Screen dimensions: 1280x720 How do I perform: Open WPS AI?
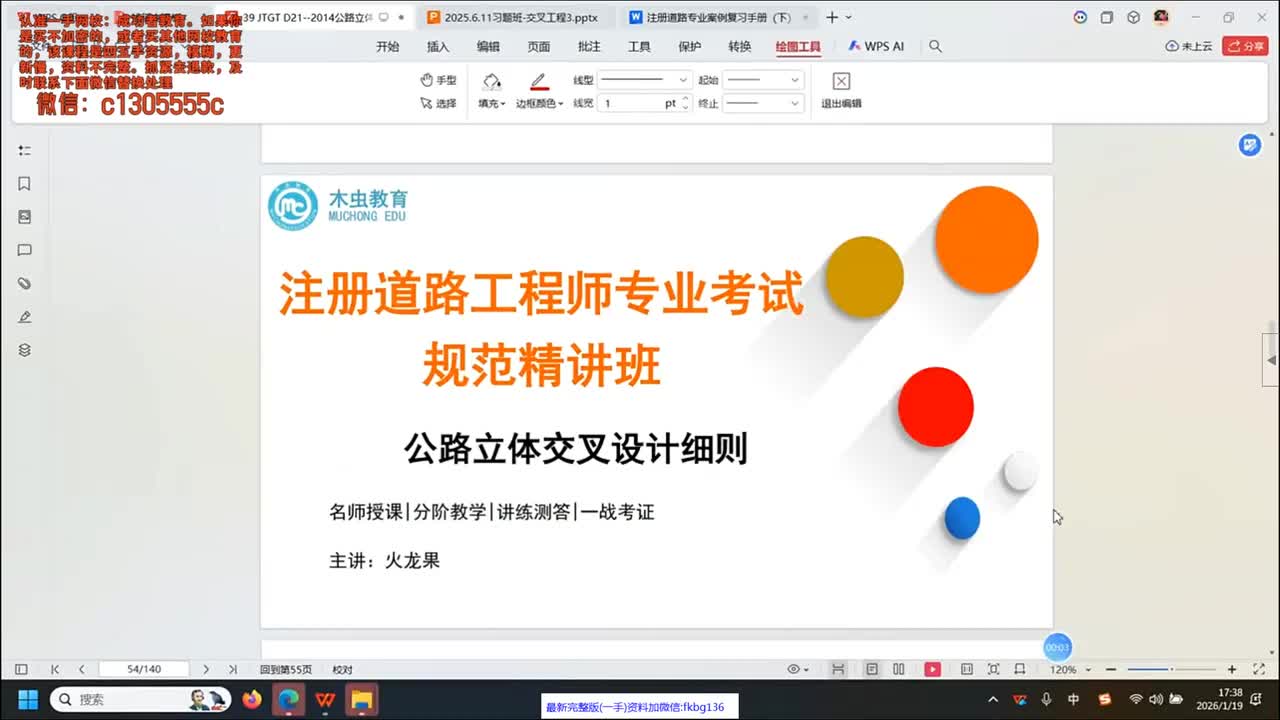click(876, 46)
